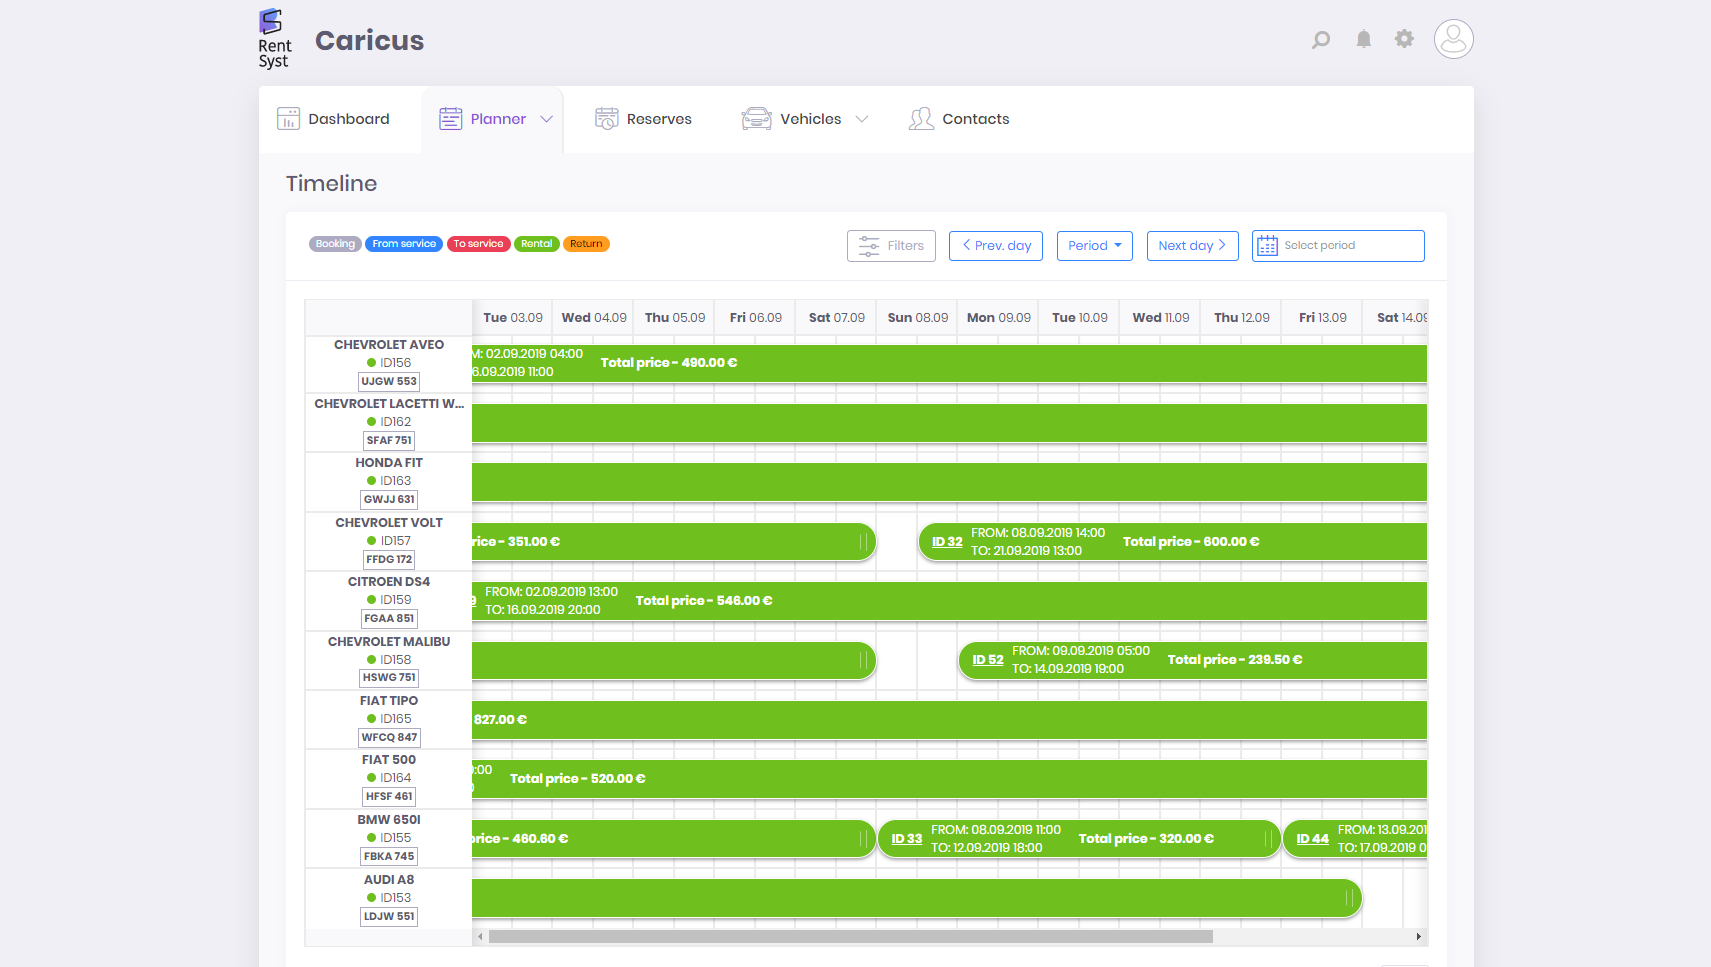Open the Period dropdown
This screenshot has height=967, width=1711.
[1094, 246]
